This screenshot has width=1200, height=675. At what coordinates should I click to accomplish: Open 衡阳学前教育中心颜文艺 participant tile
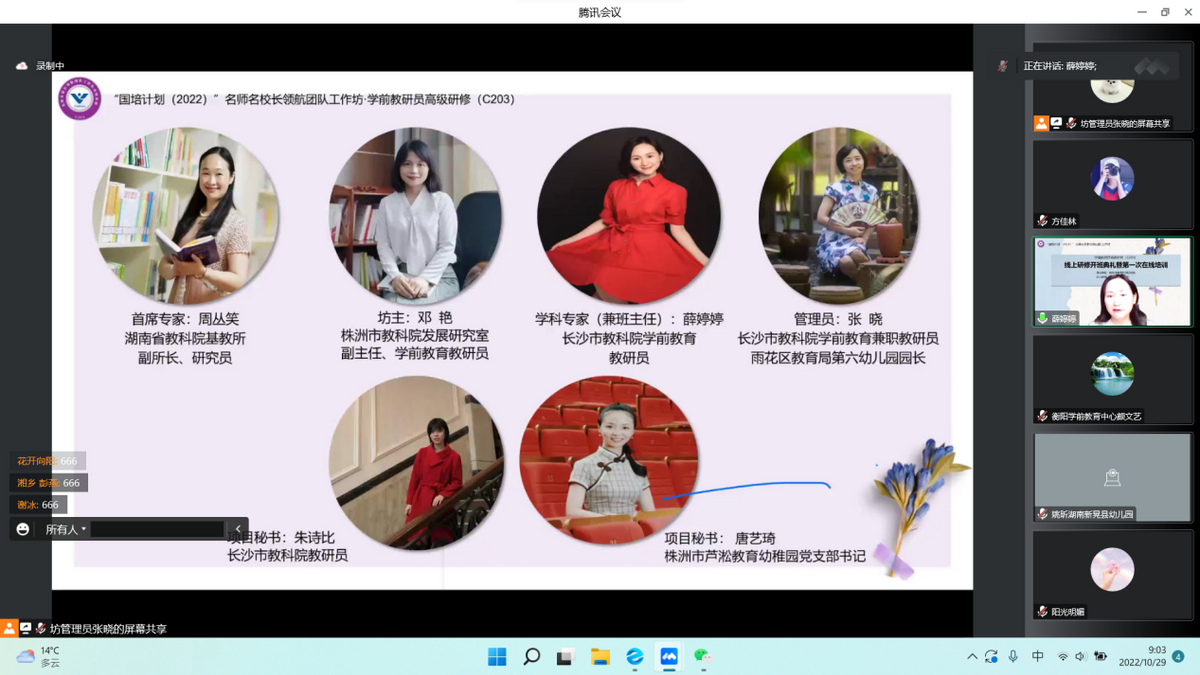1112,378
